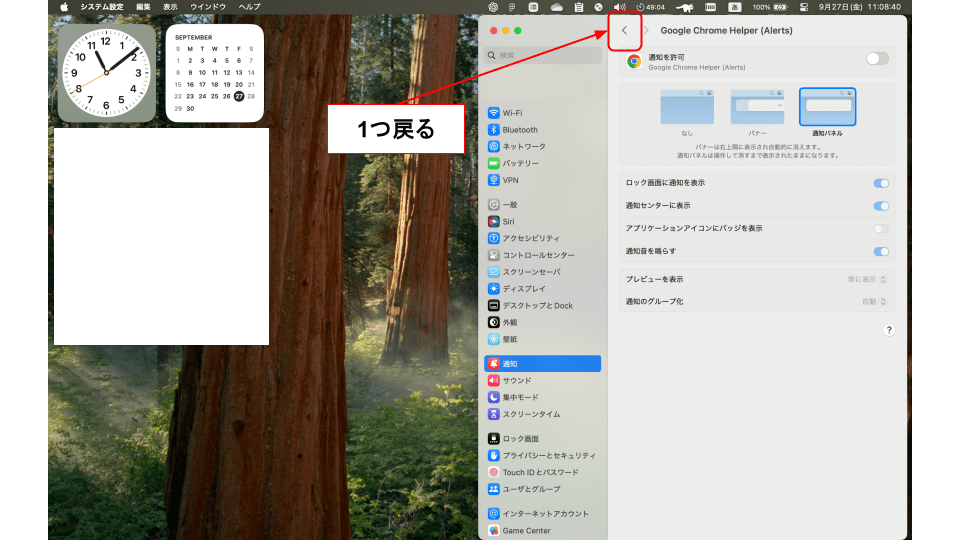
Task: Open the ウインドウ menu in the menu bar
Action: point(208,7)
